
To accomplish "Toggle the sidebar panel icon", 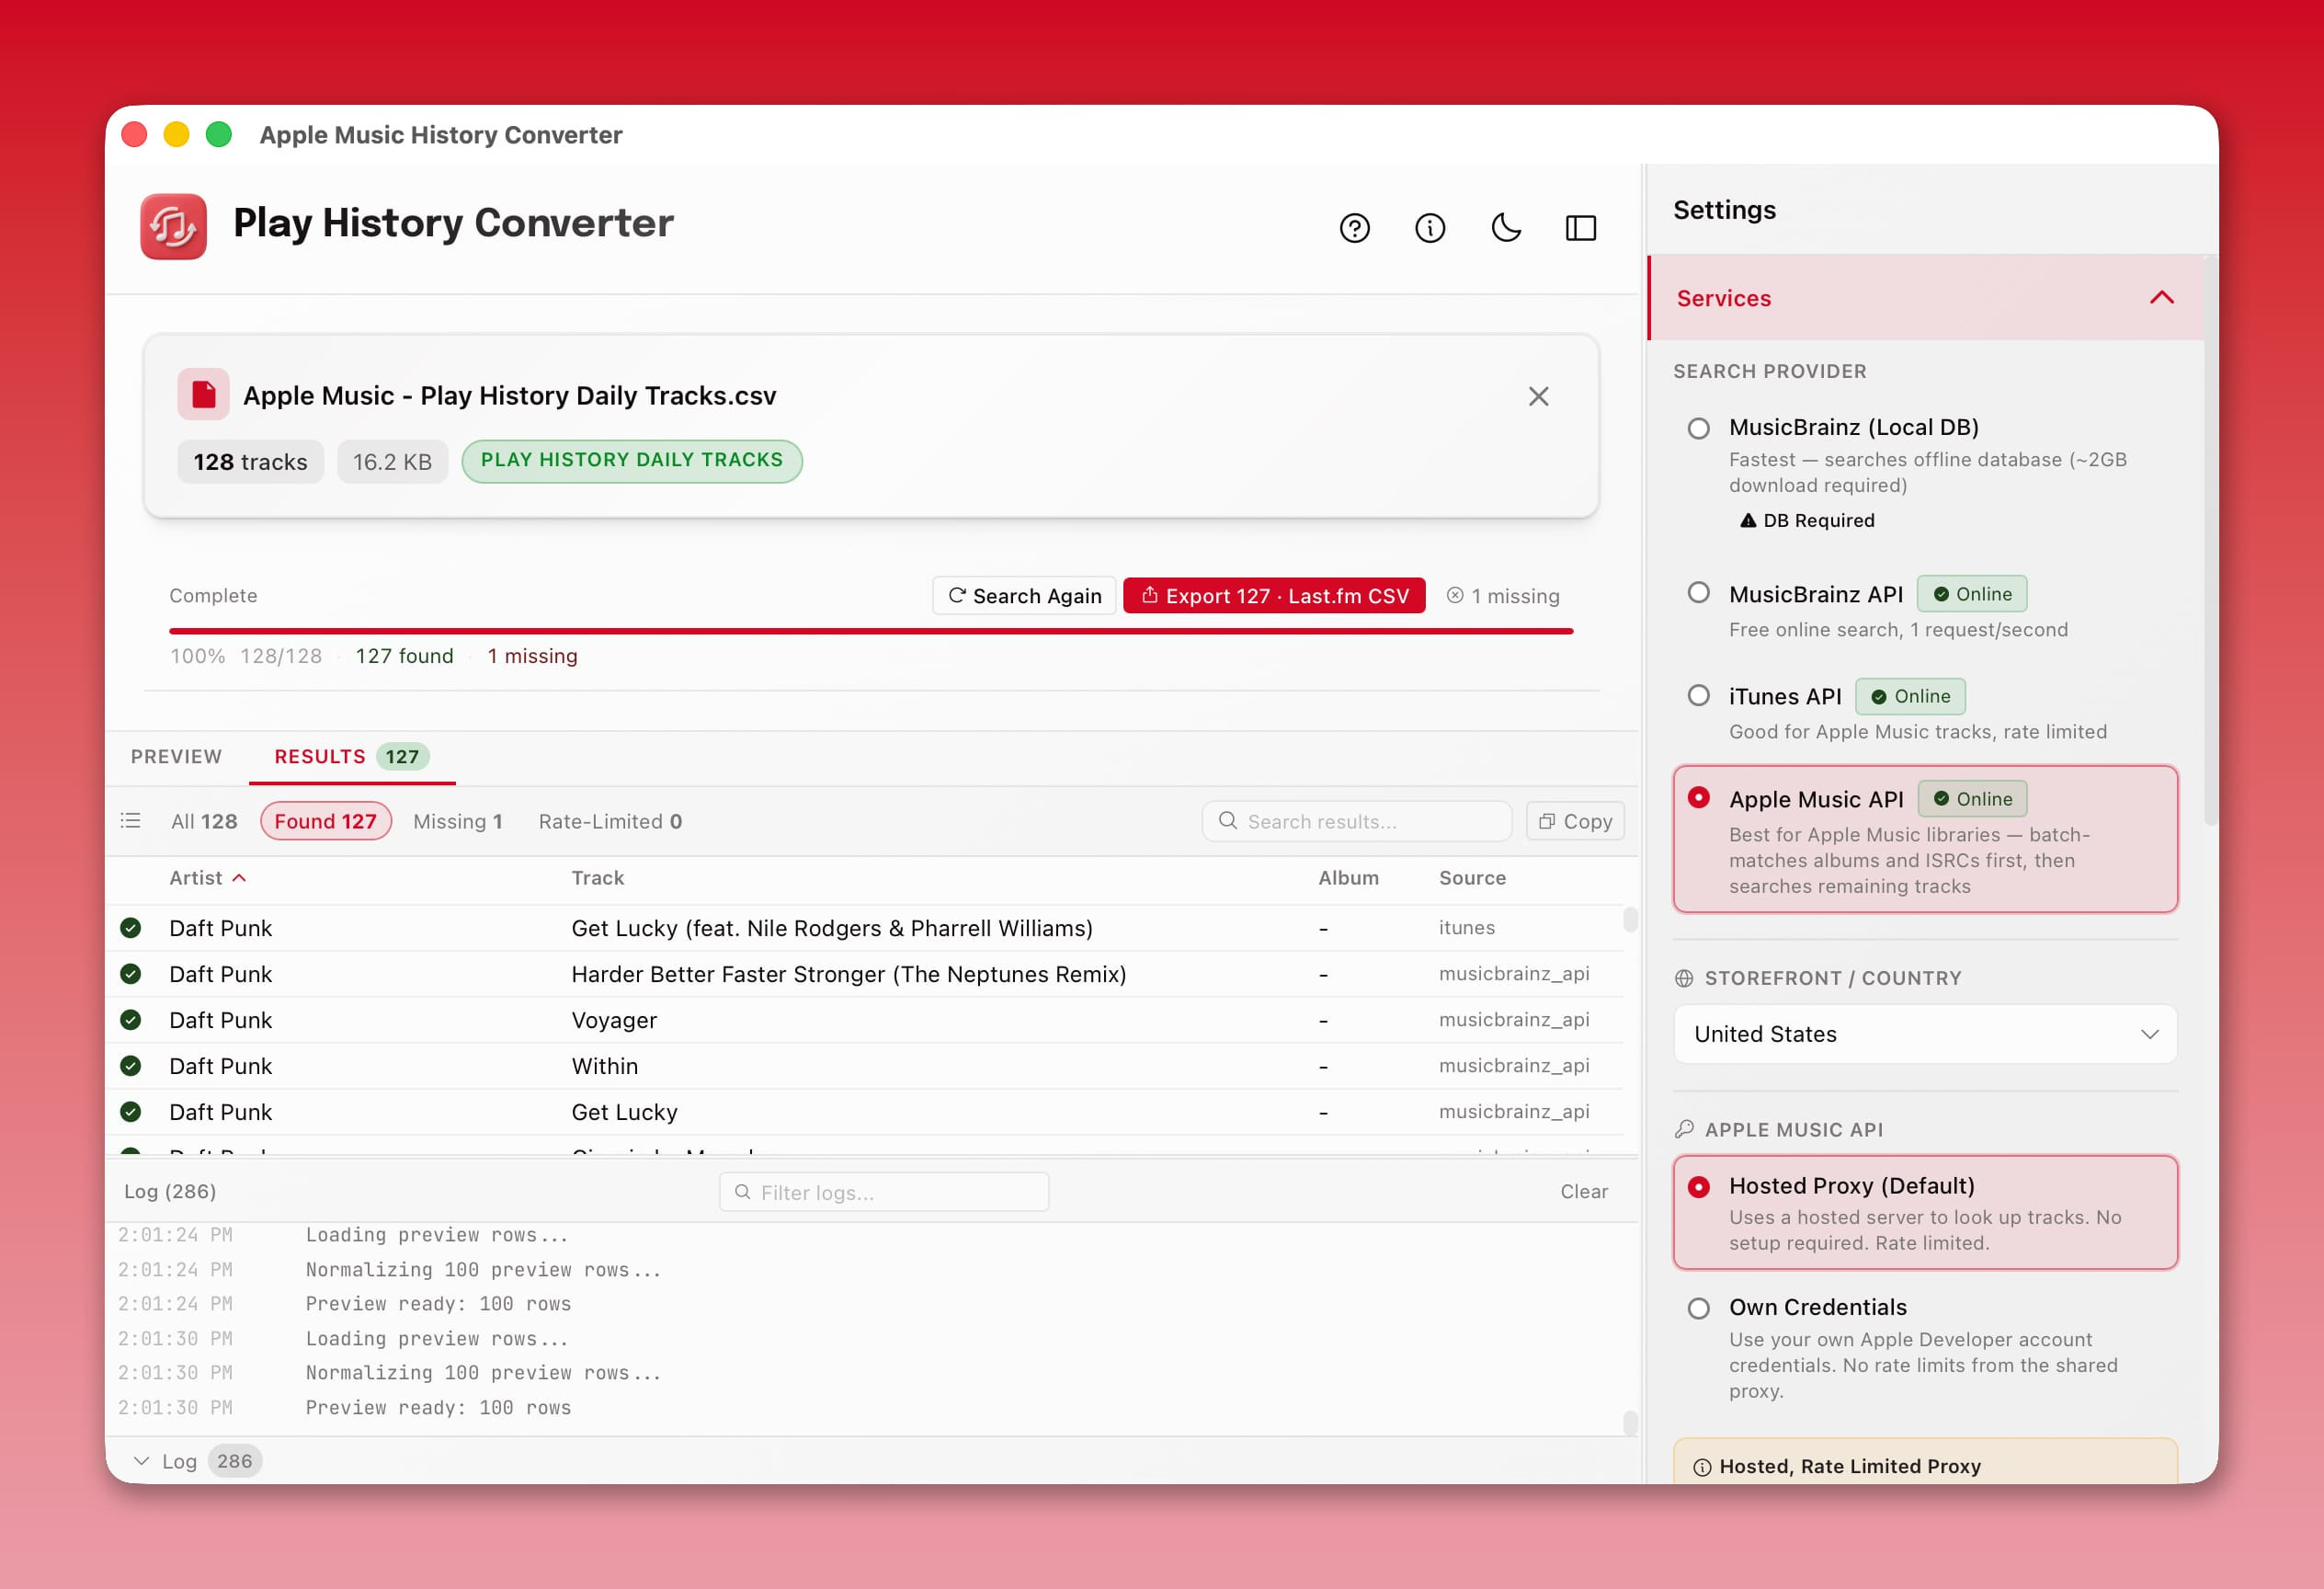I will 1580,229.
